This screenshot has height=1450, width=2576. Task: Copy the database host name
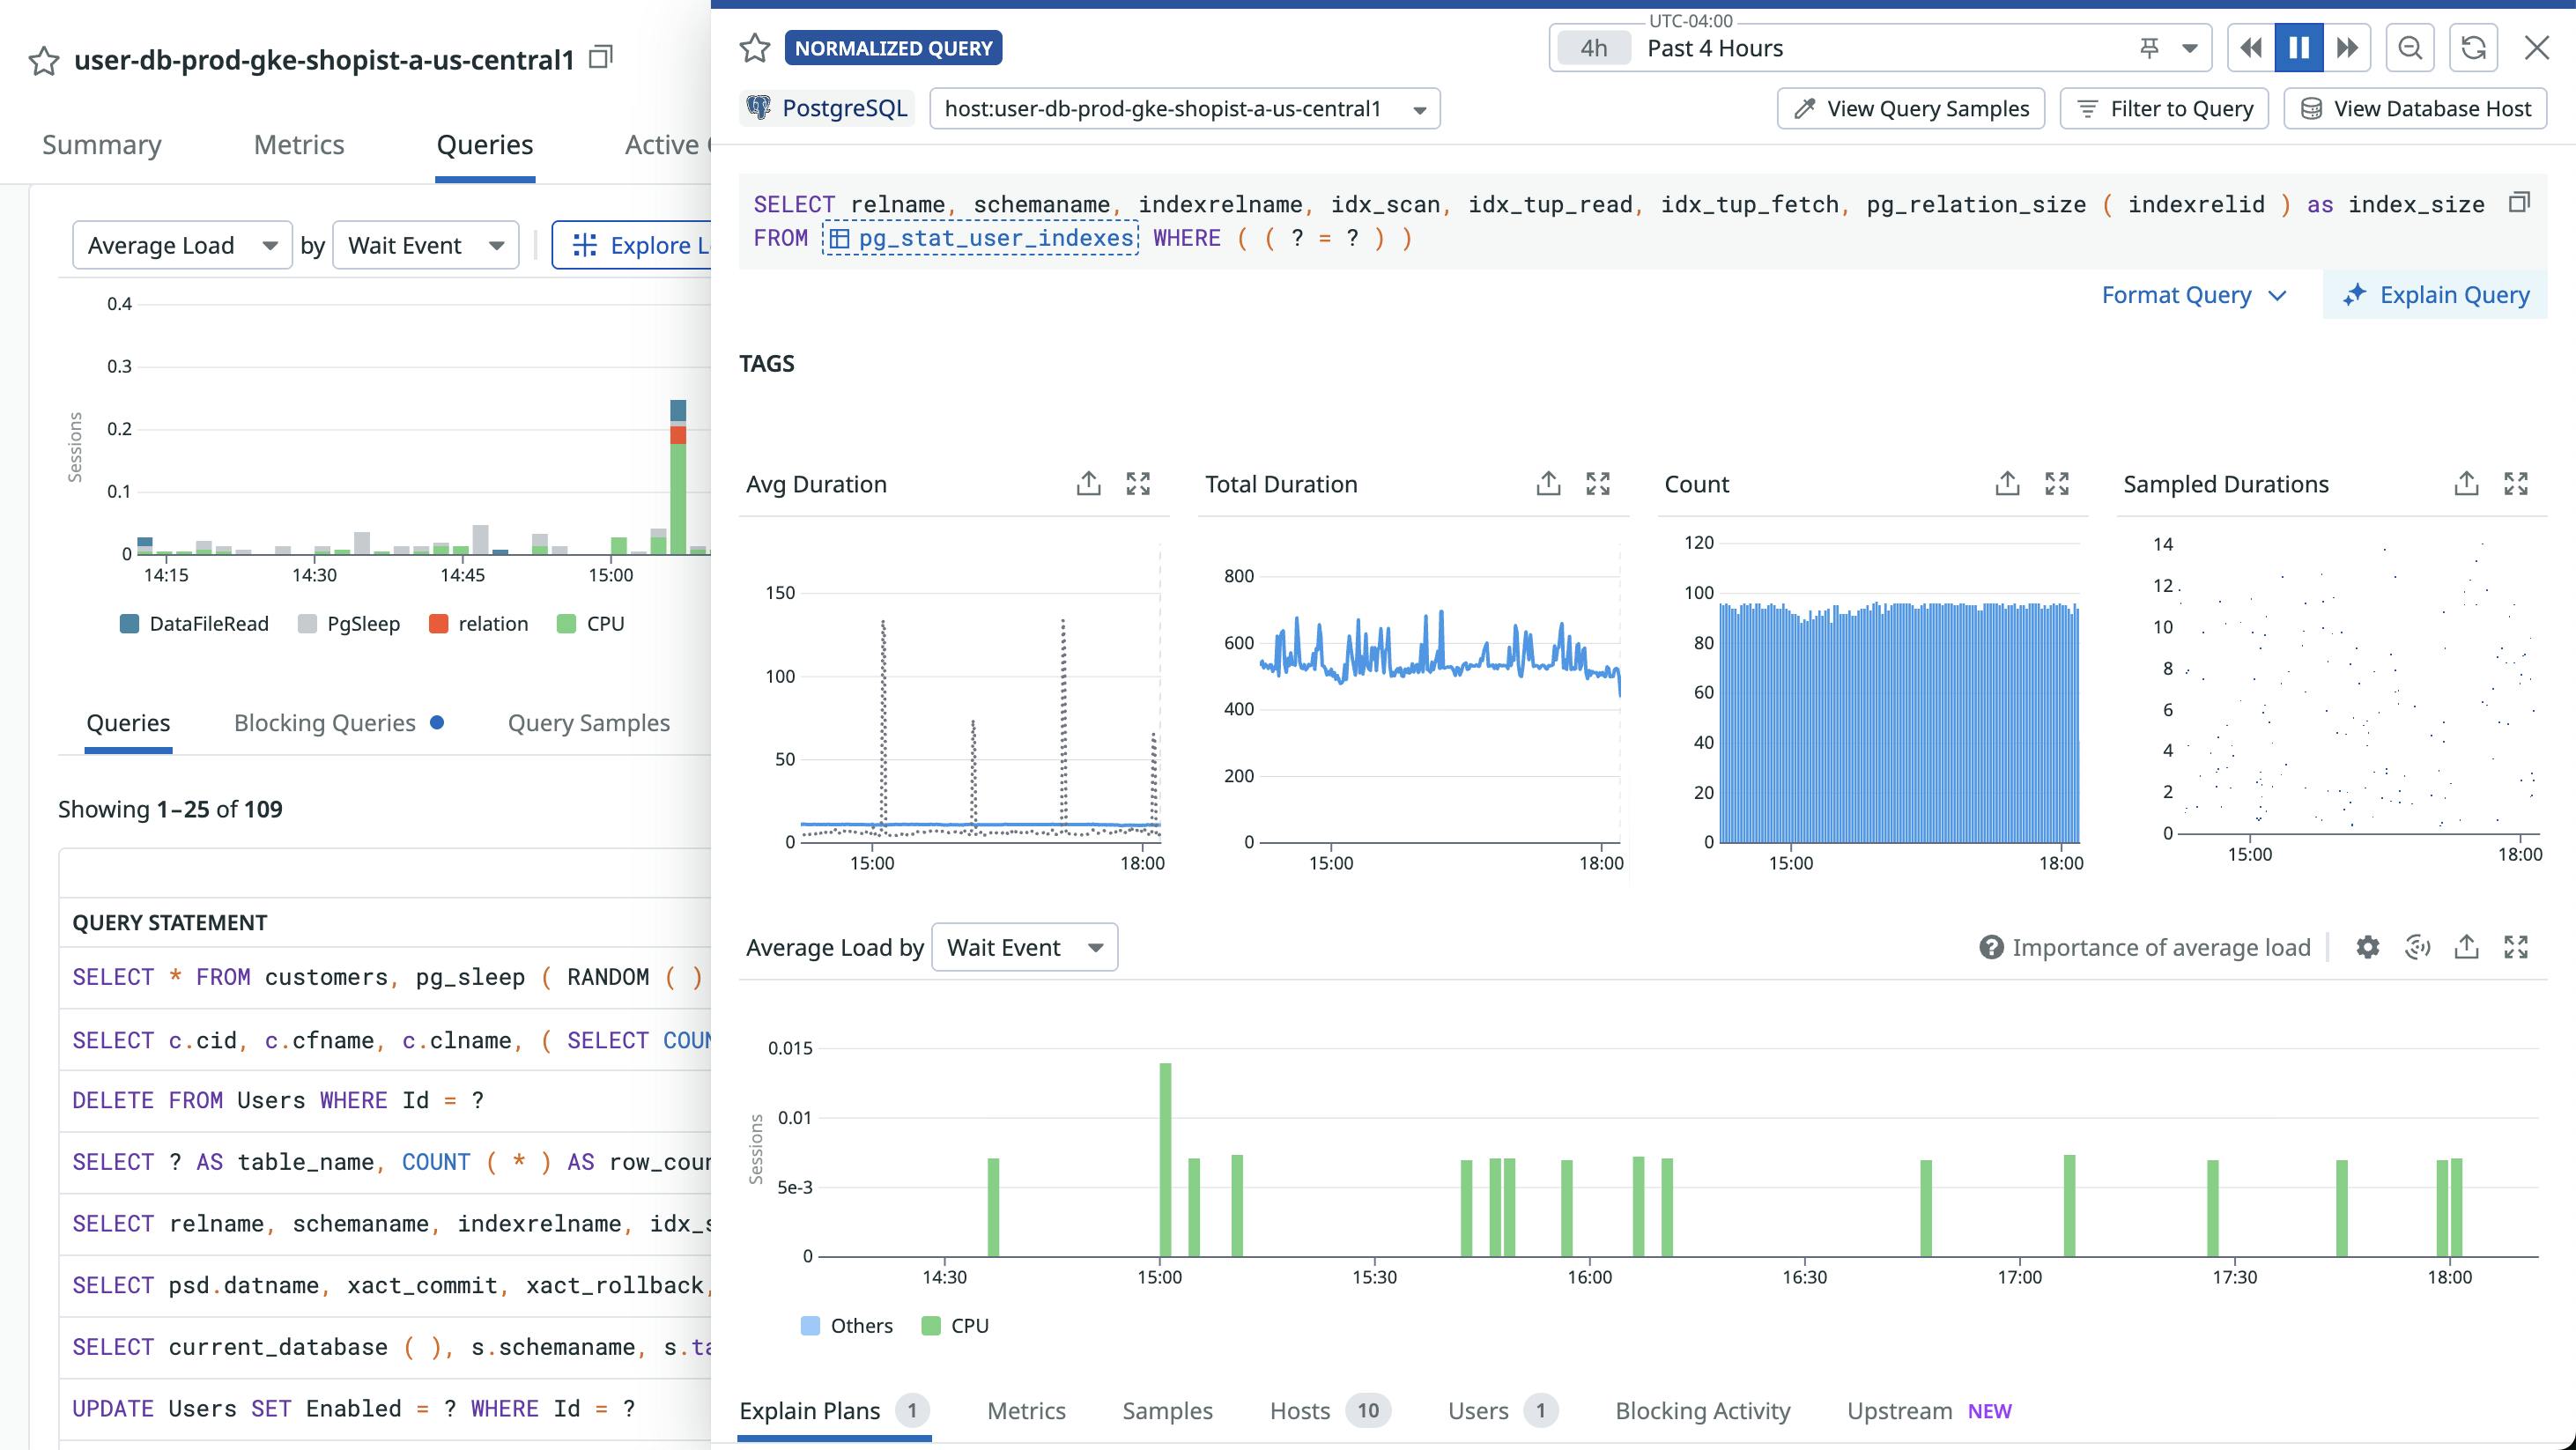(x=600, y=57)
